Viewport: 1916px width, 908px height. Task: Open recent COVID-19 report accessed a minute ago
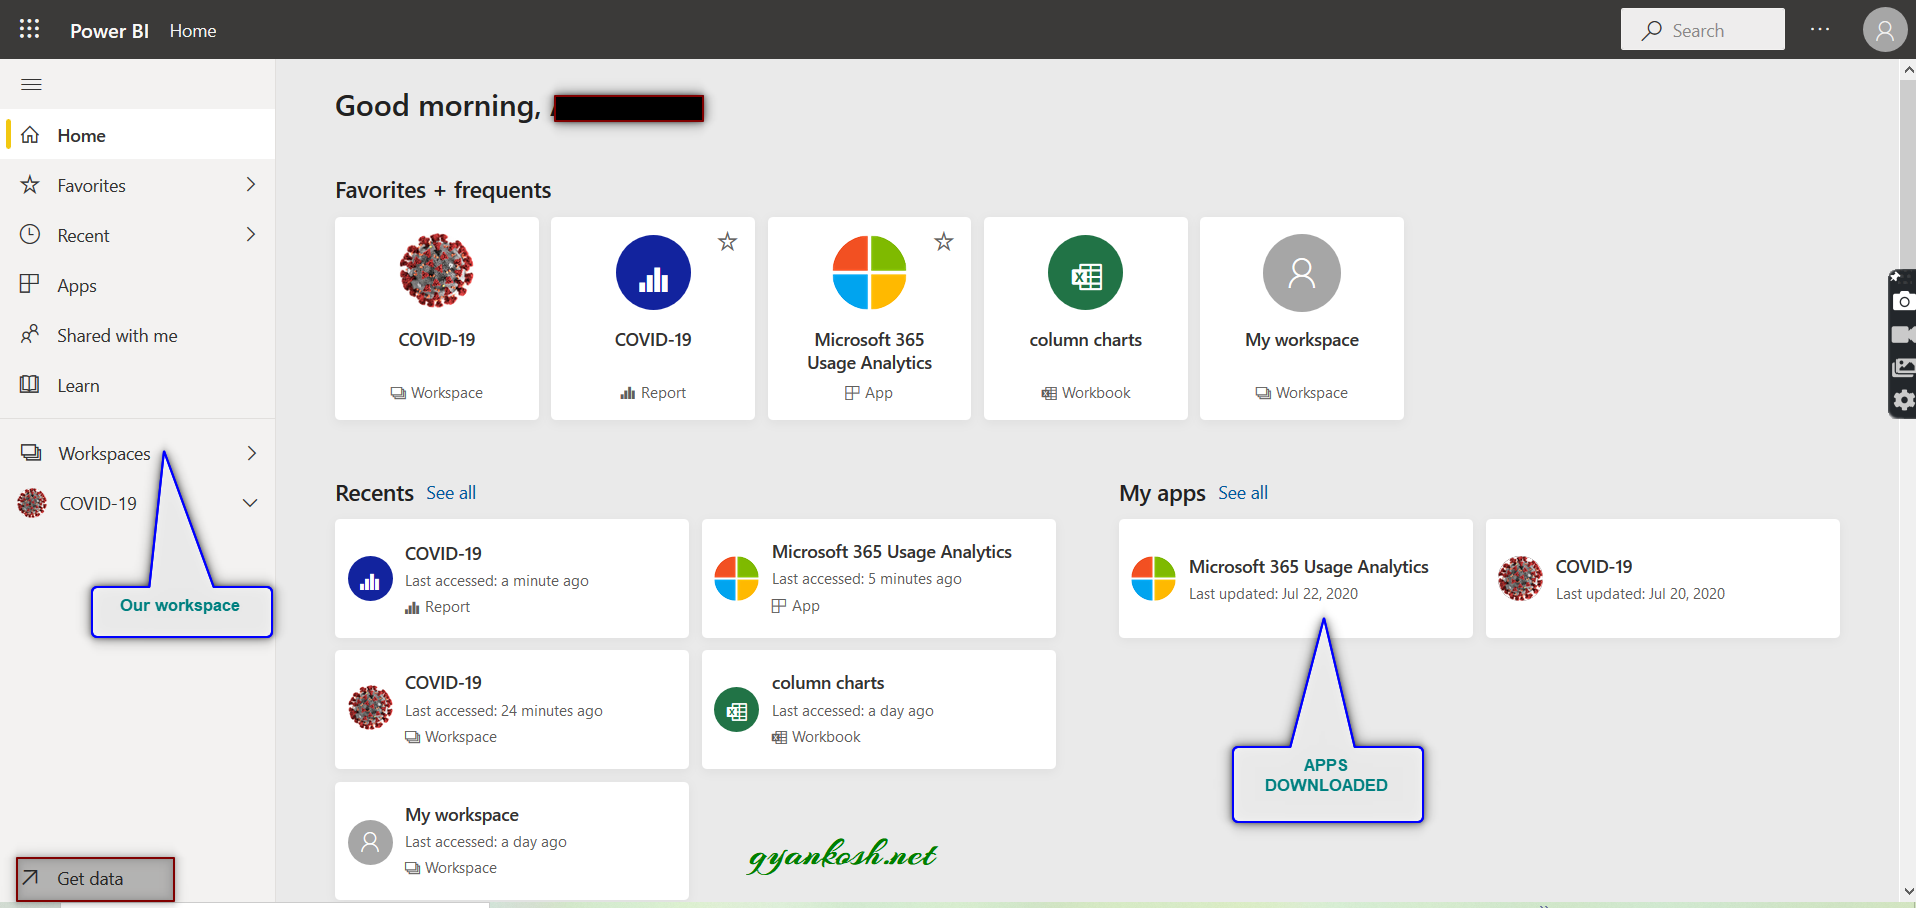coord(512,578)
